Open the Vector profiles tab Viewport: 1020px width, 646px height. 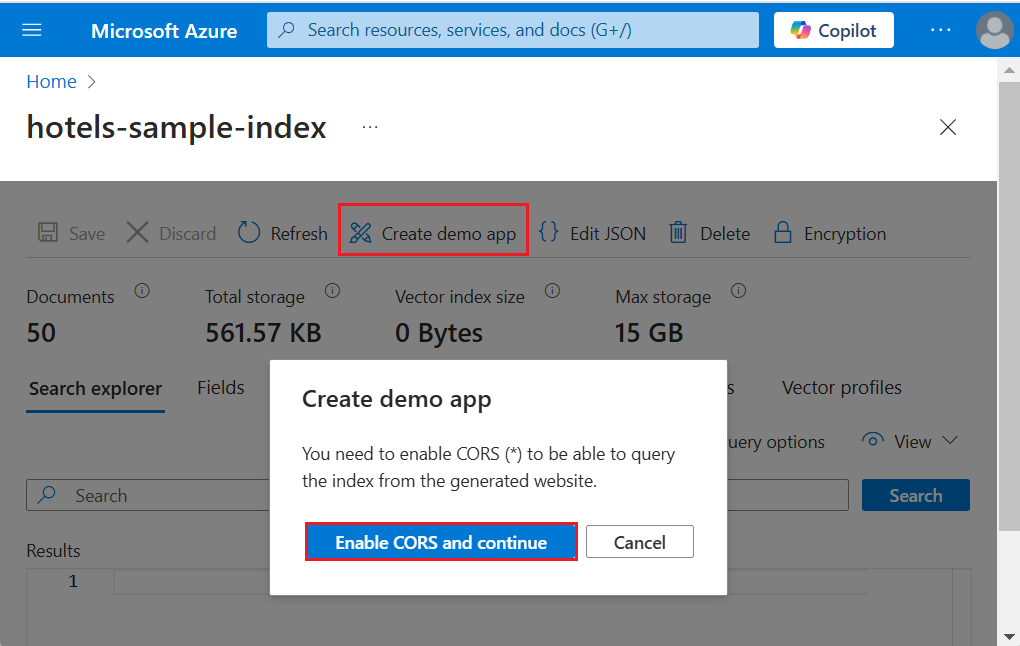[841, 388]
